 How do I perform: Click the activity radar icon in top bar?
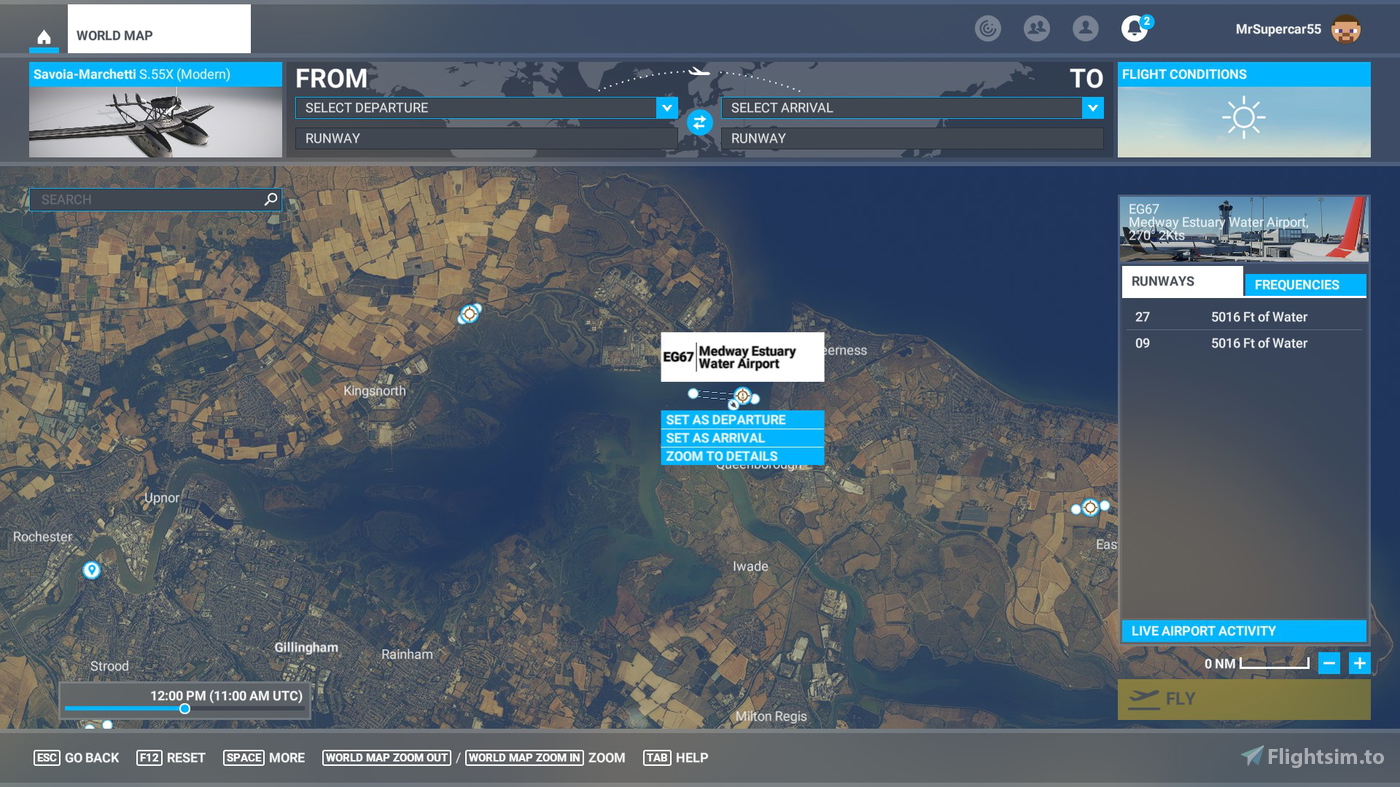pyautogui.click(x=988, y=29)
